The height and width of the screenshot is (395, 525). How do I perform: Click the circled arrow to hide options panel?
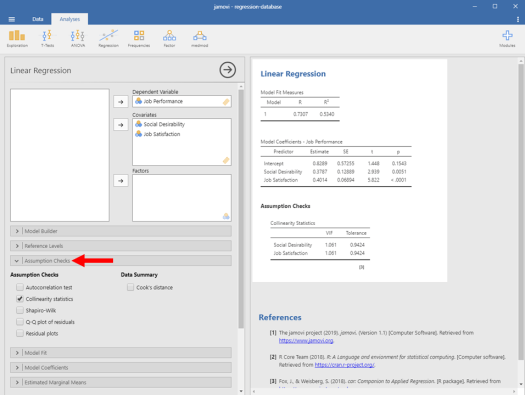click(228, 70)
